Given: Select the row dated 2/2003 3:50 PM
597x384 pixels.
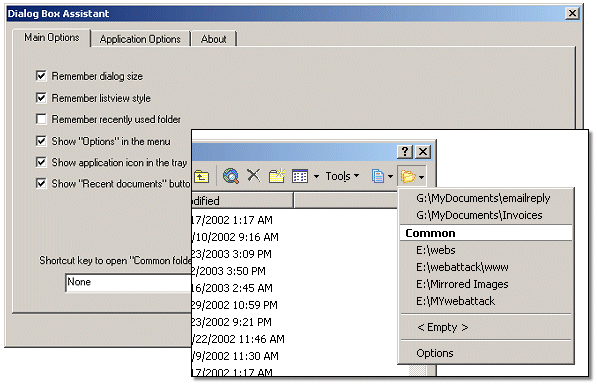Looking at the screenshot, I should [228, 271].
